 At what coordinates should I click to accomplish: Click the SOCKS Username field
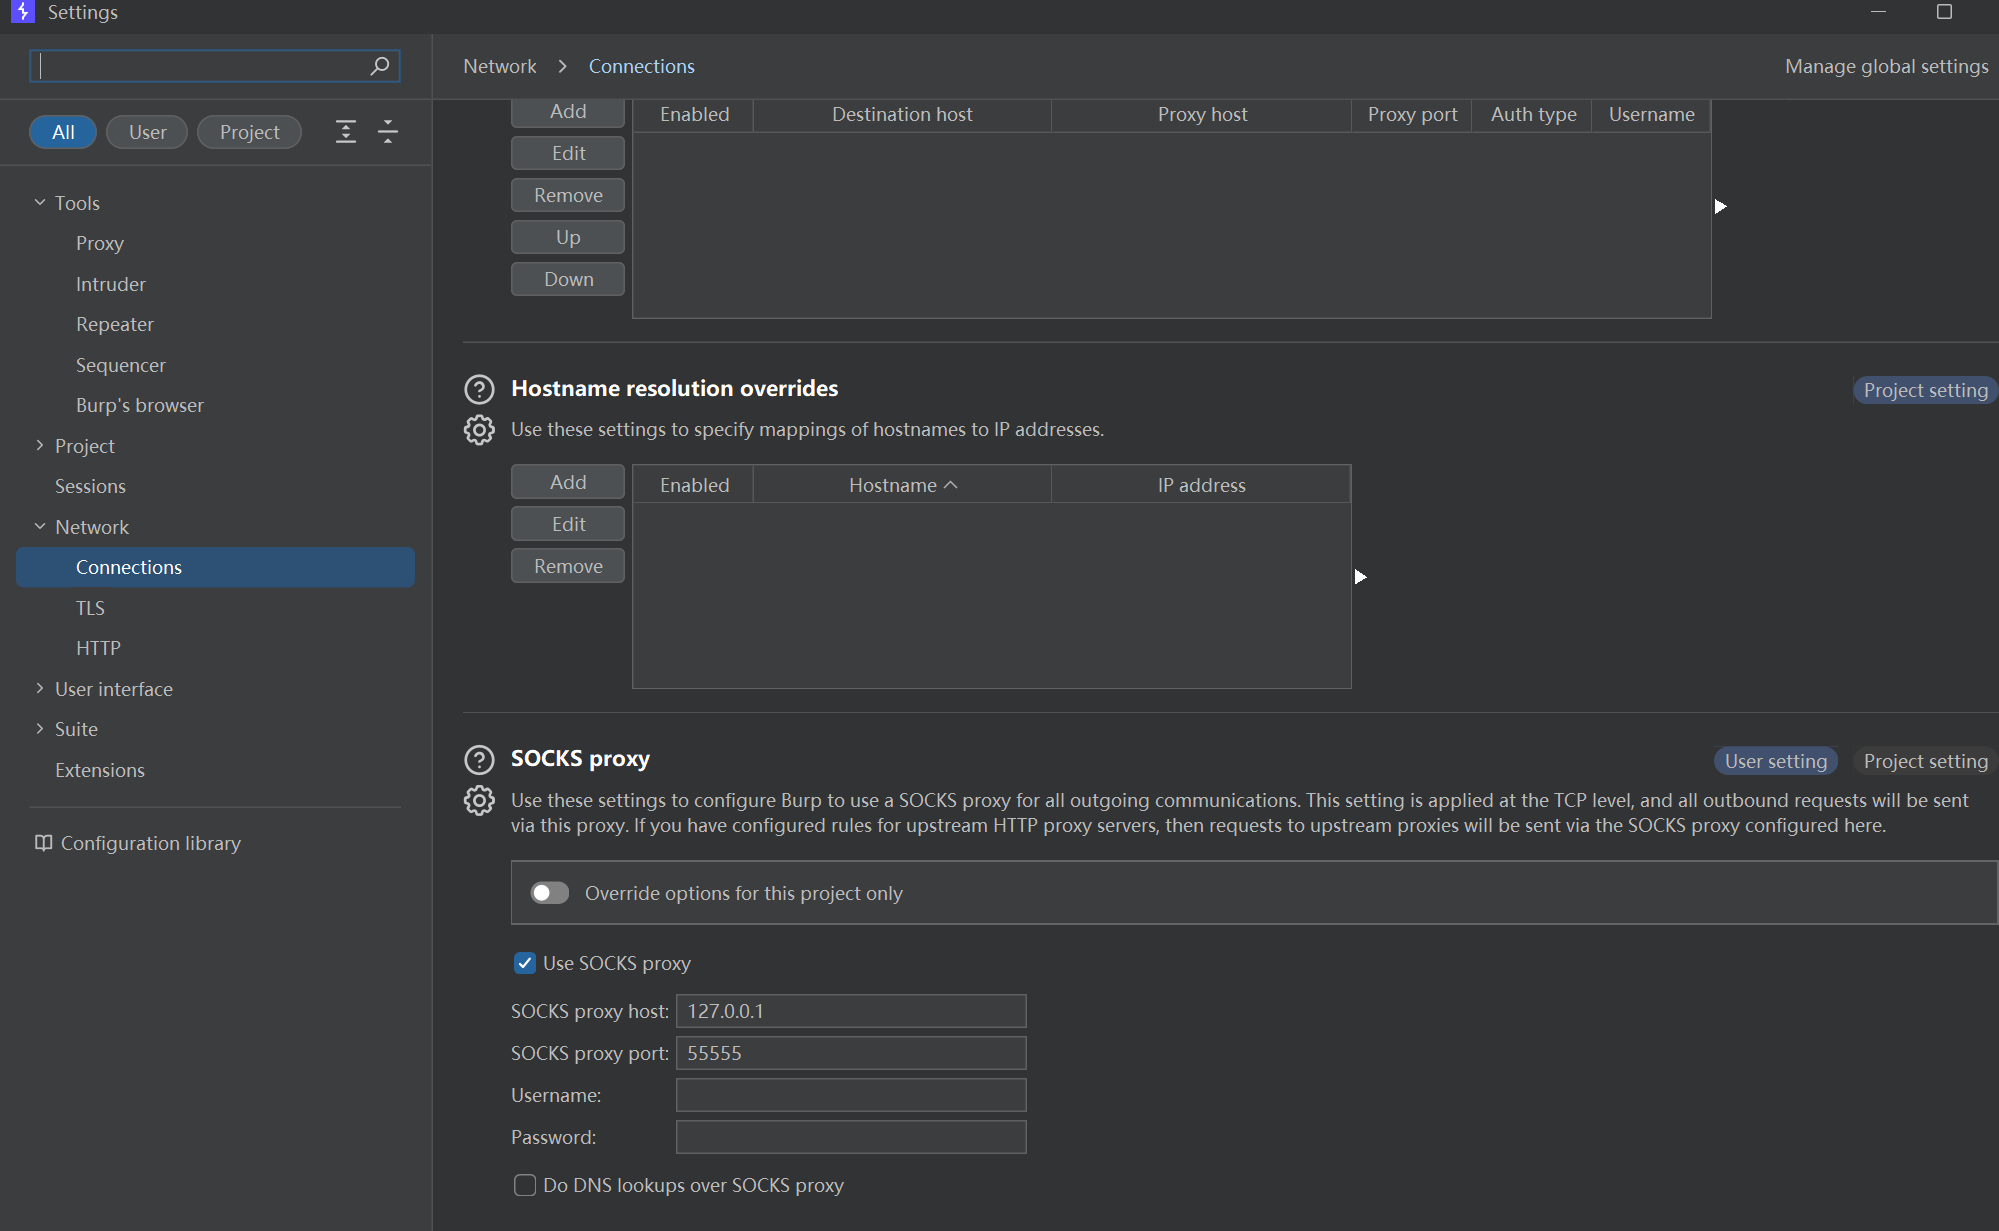851,1095
